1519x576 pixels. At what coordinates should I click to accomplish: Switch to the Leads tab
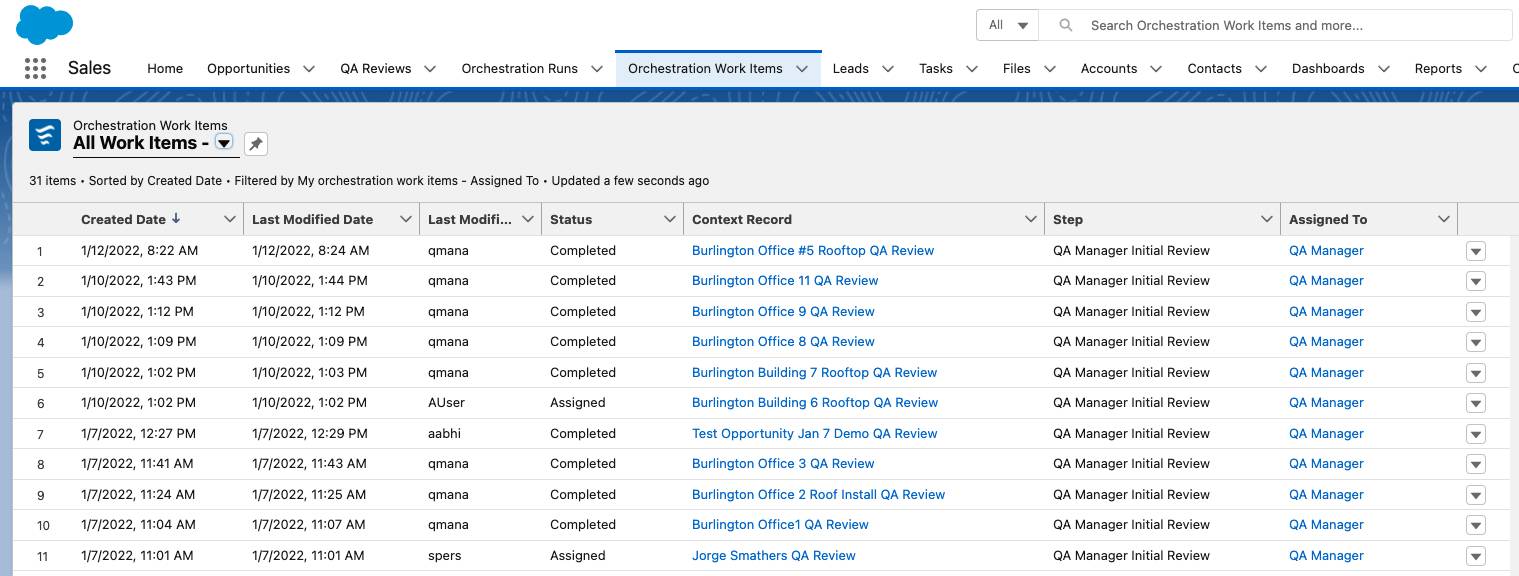click(850, 69)
